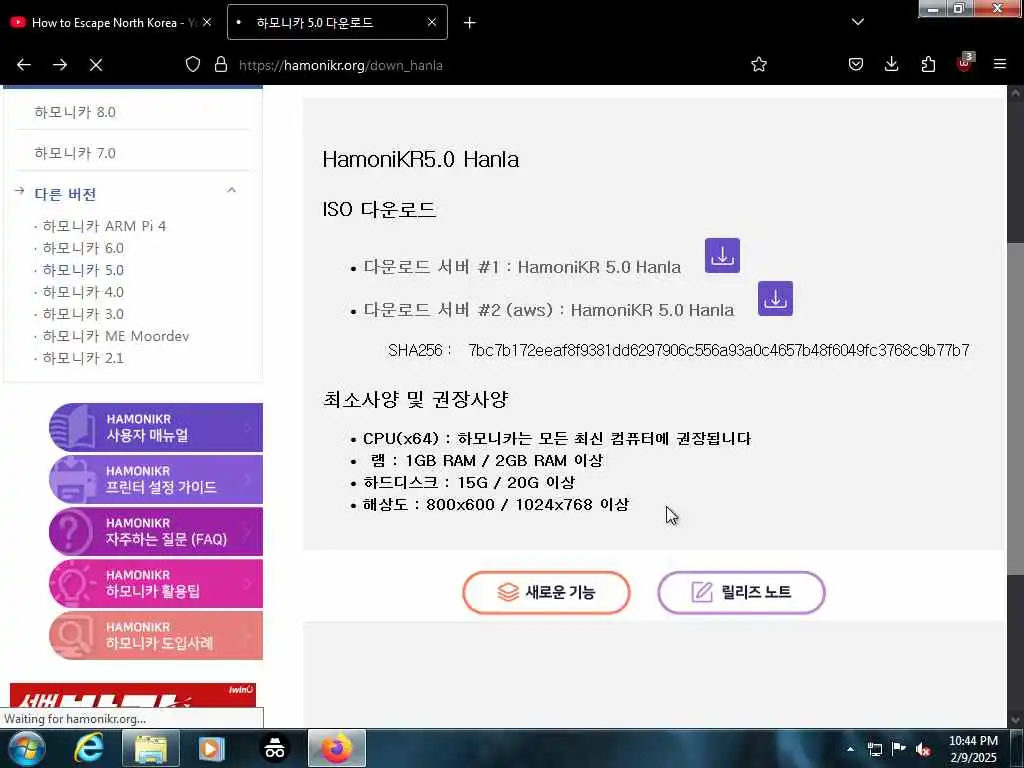1024x768 pixels.
Task: Click the page vertical scrollbar thumb
Action: (1015, 408)
